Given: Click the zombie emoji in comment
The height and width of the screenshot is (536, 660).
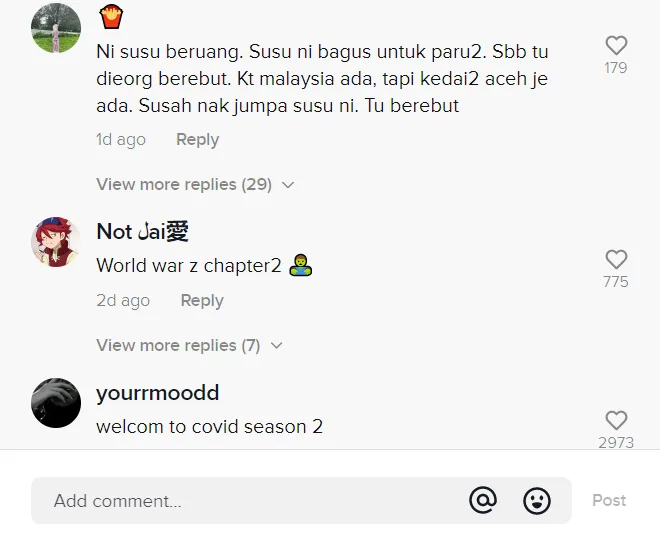Looking at the screenshot, I should [x=301, y=265].
